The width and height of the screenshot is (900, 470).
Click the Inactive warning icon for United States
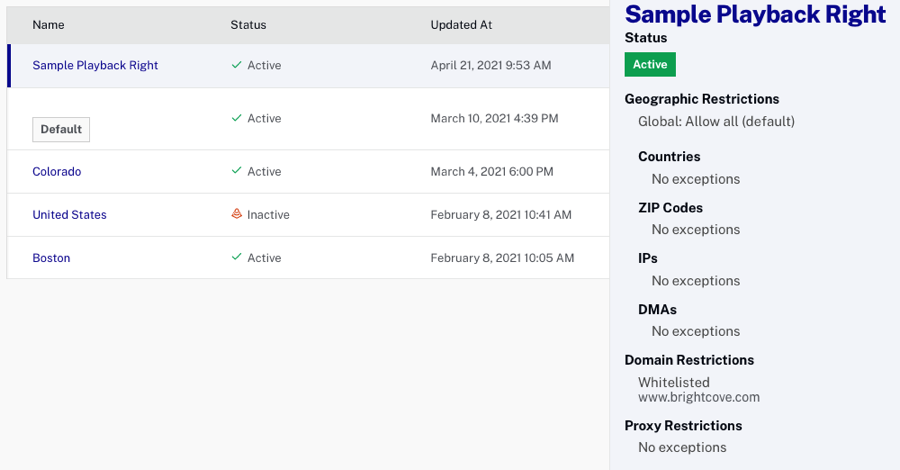(x=236, y=214)
